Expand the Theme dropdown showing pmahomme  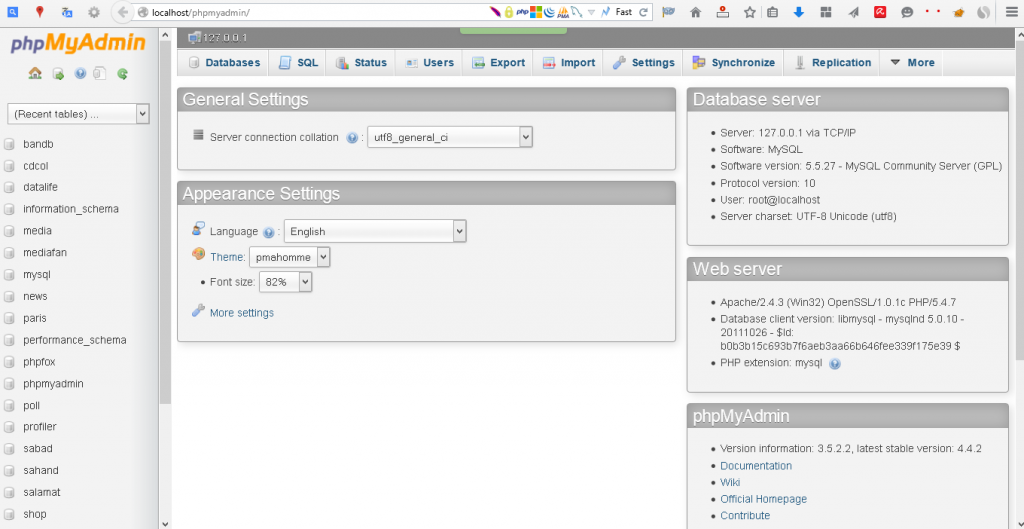click(290, 257)
